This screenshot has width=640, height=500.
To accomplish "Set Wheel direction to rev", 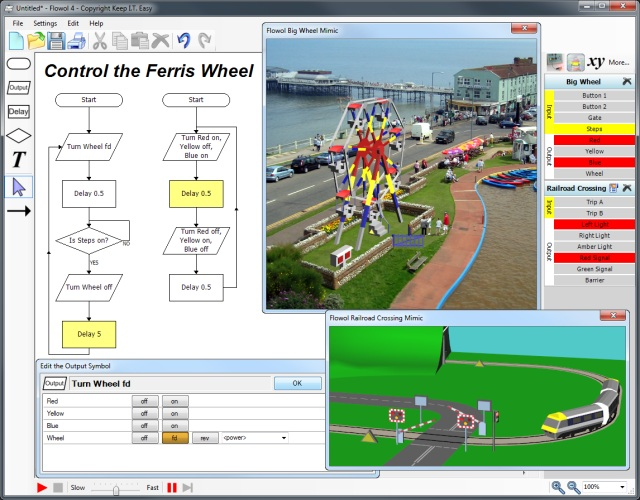I will [x=204, y=438].
